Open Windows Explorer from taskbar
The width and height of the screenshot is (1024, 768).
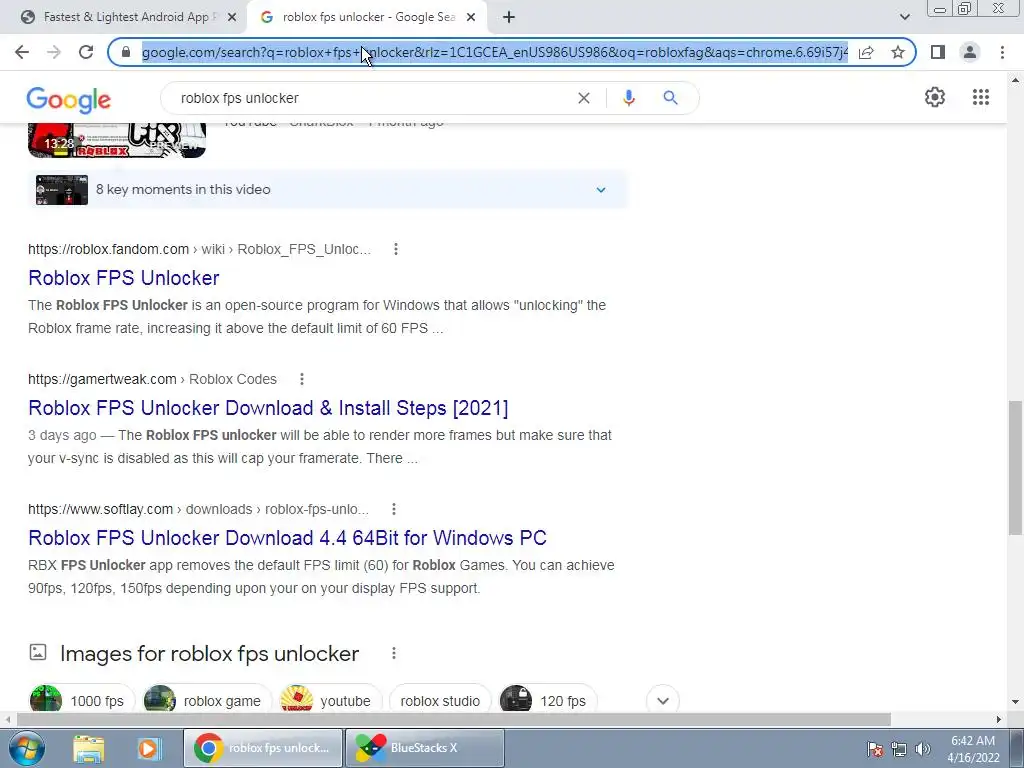coord(89,748)
